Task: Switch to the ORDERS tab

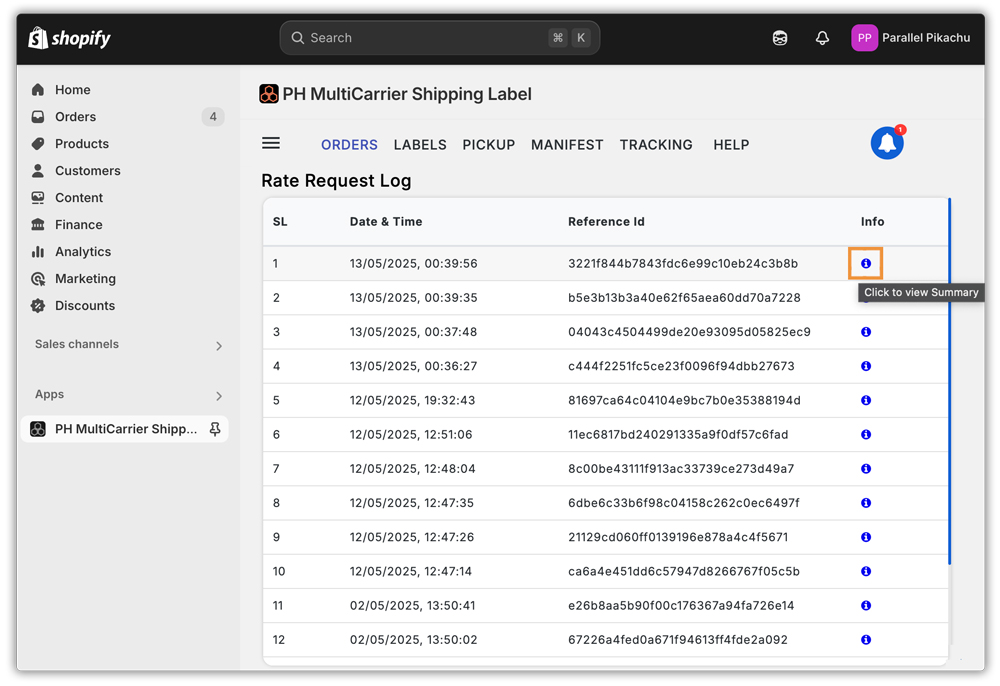Action: (349, 145)
